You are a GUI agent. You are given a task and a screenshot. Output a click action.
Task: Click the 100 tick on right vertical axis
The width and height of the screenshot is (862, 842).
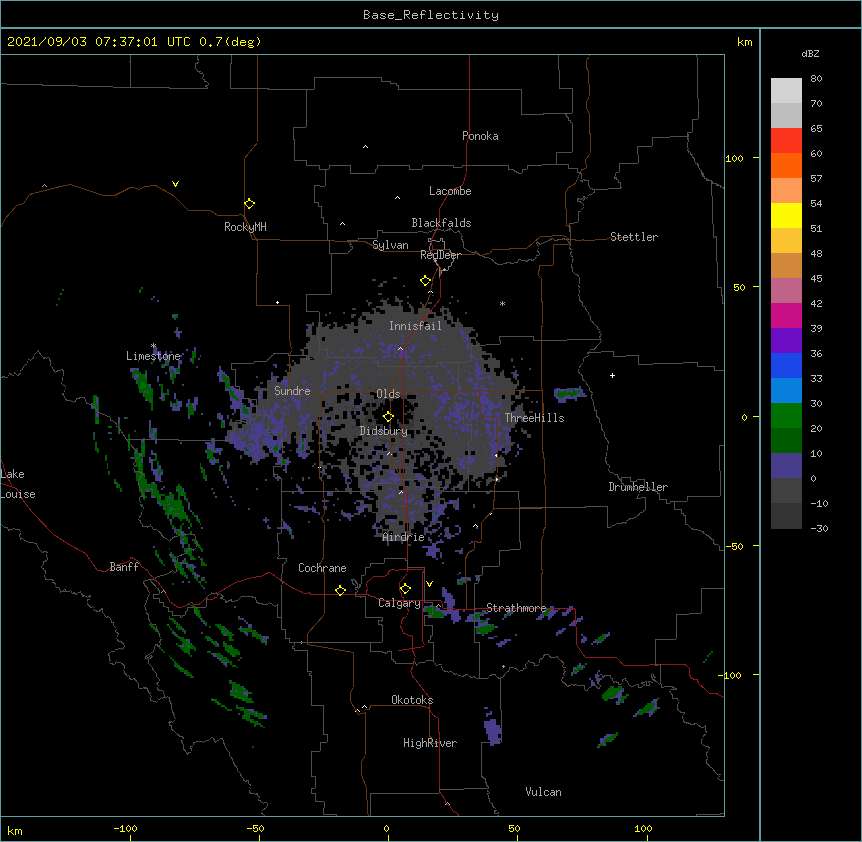click(x=734, y=158)
